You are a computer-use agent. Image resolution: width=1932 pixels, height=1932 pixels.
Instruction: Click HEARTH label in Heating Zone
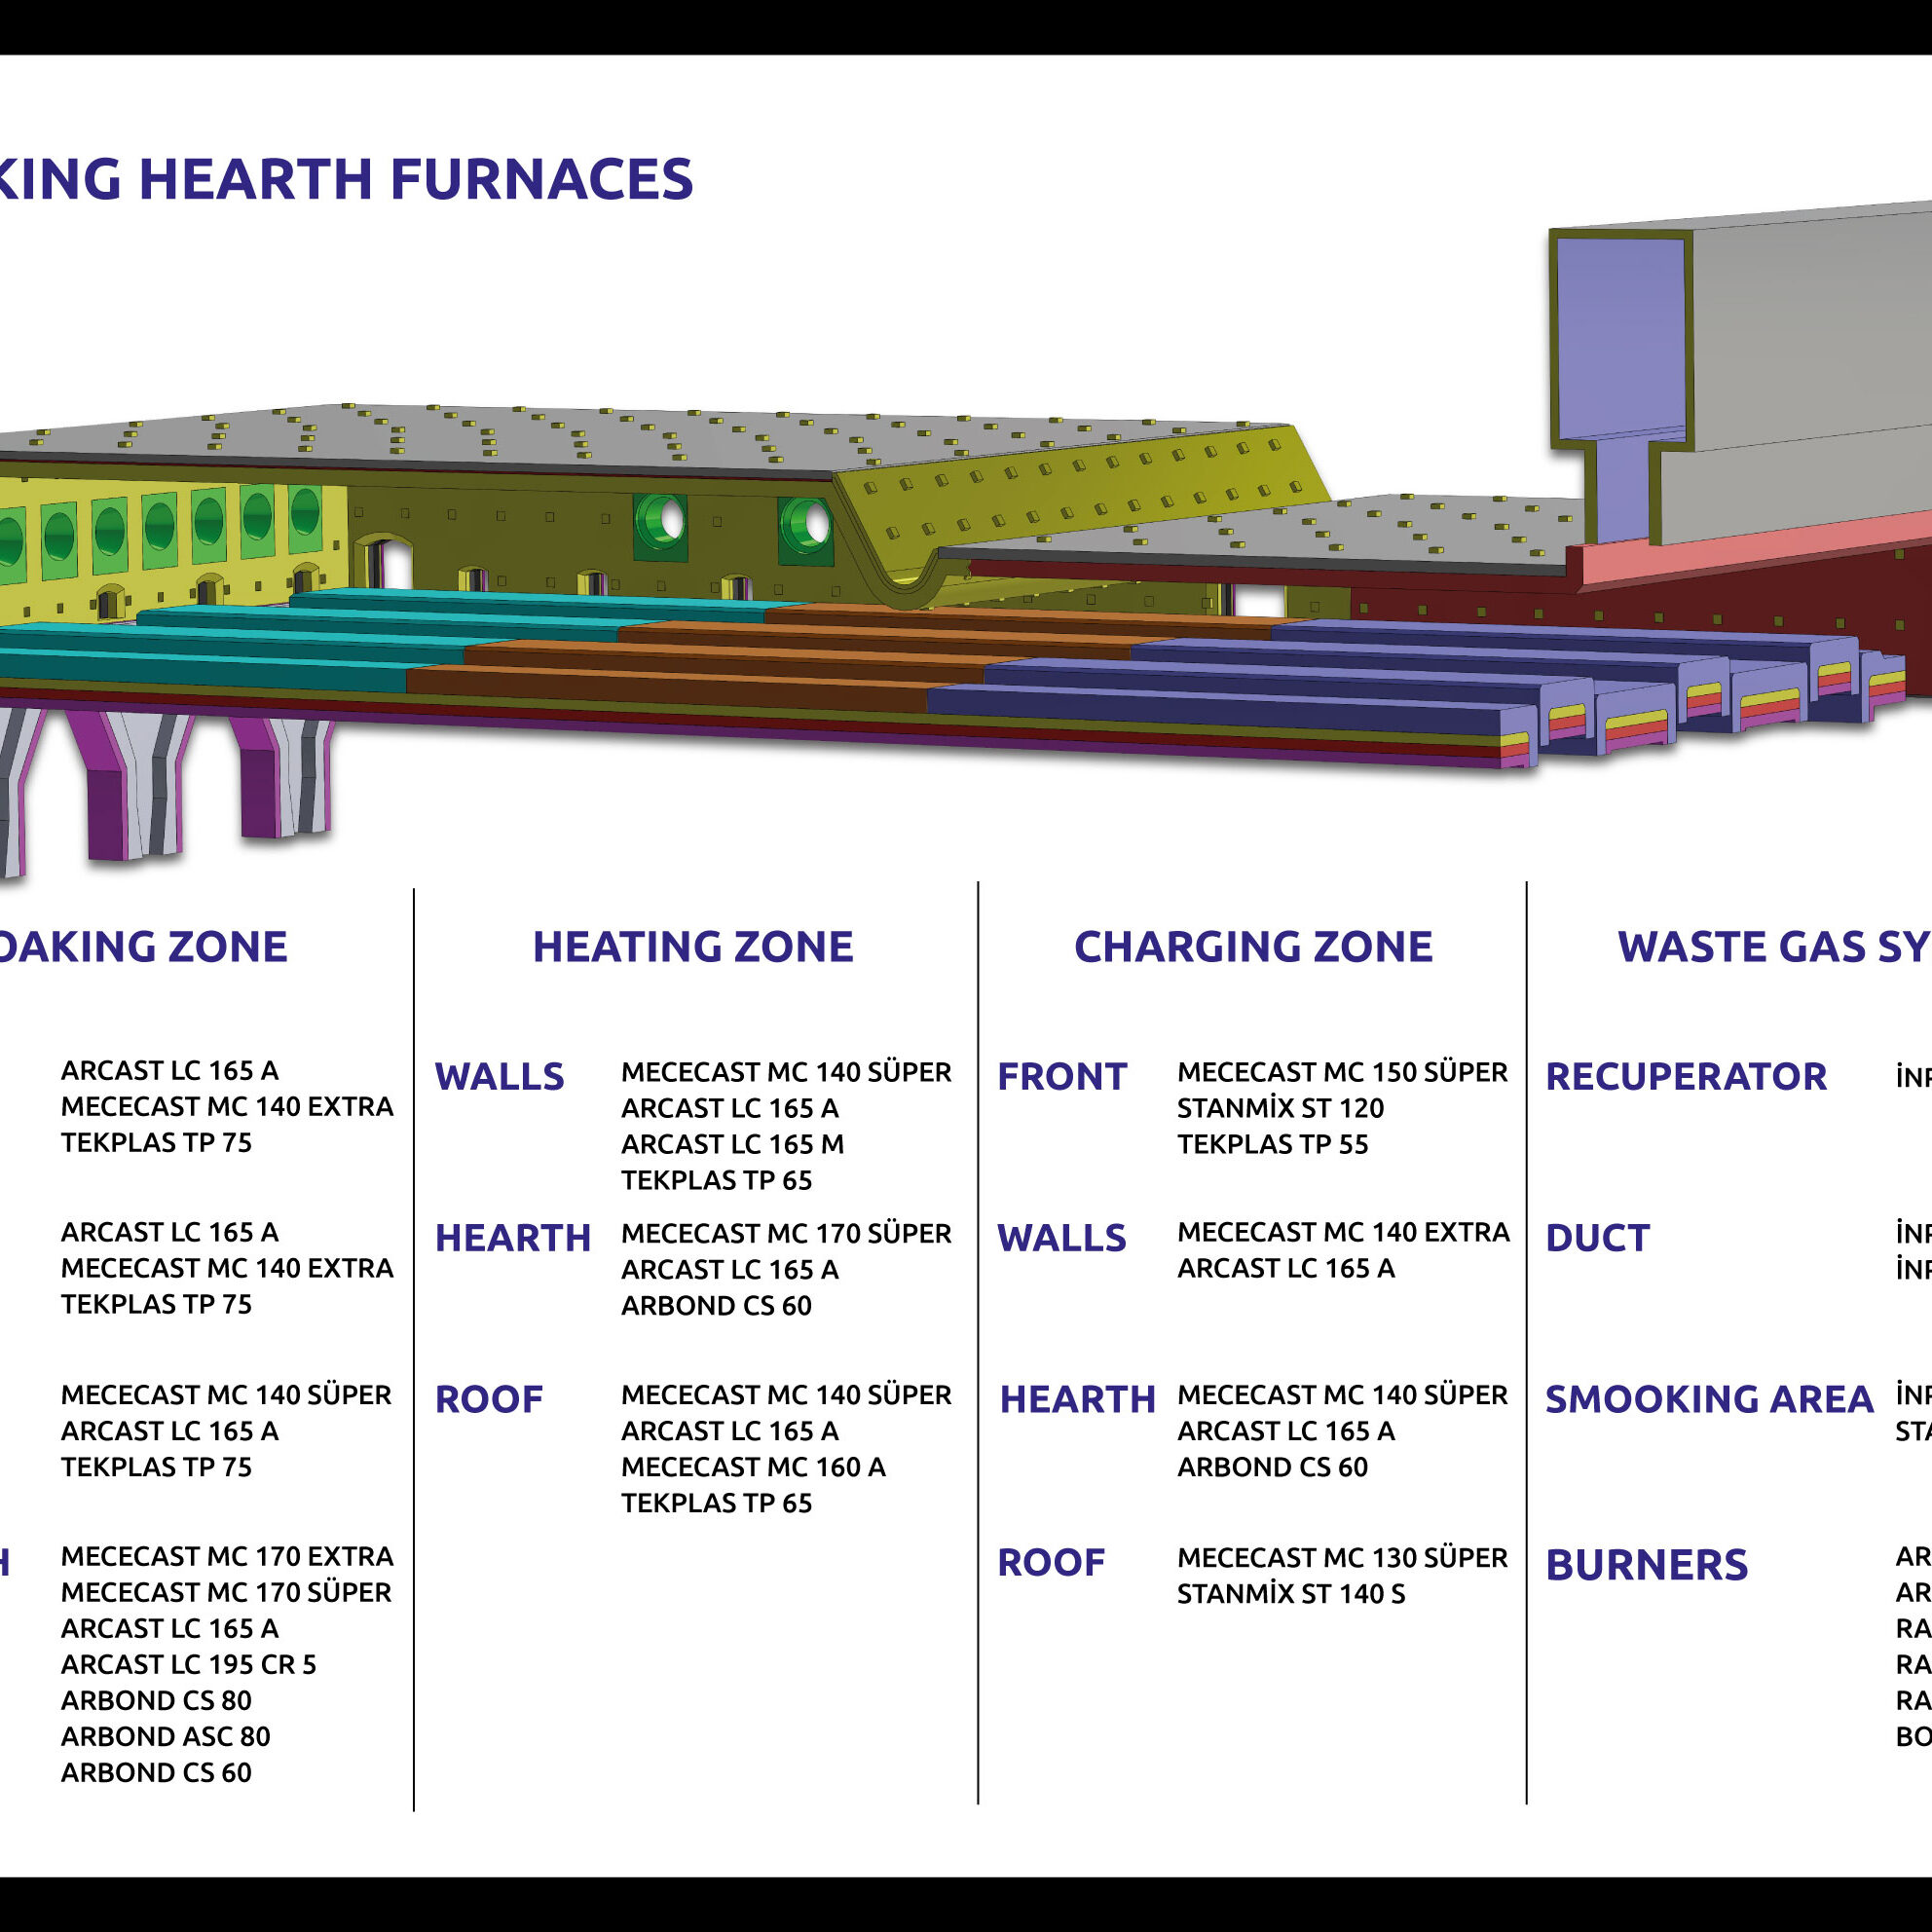click(512, 1238)
